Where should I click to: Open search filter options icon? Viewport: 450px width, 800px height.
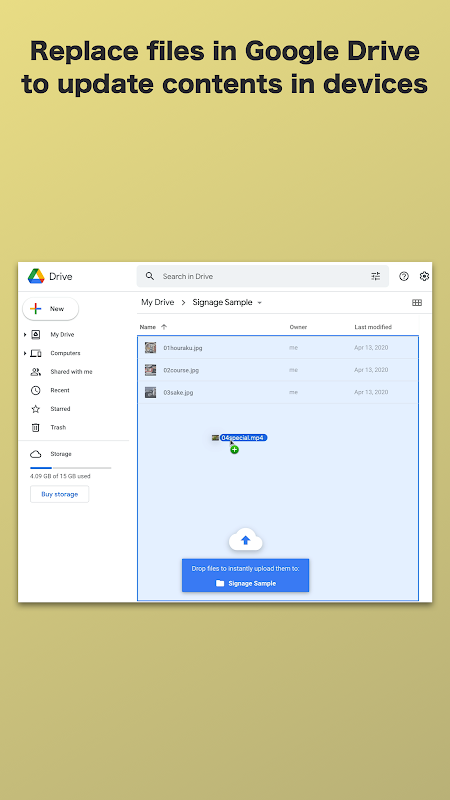pyautogui.click(x=376, y=277)
